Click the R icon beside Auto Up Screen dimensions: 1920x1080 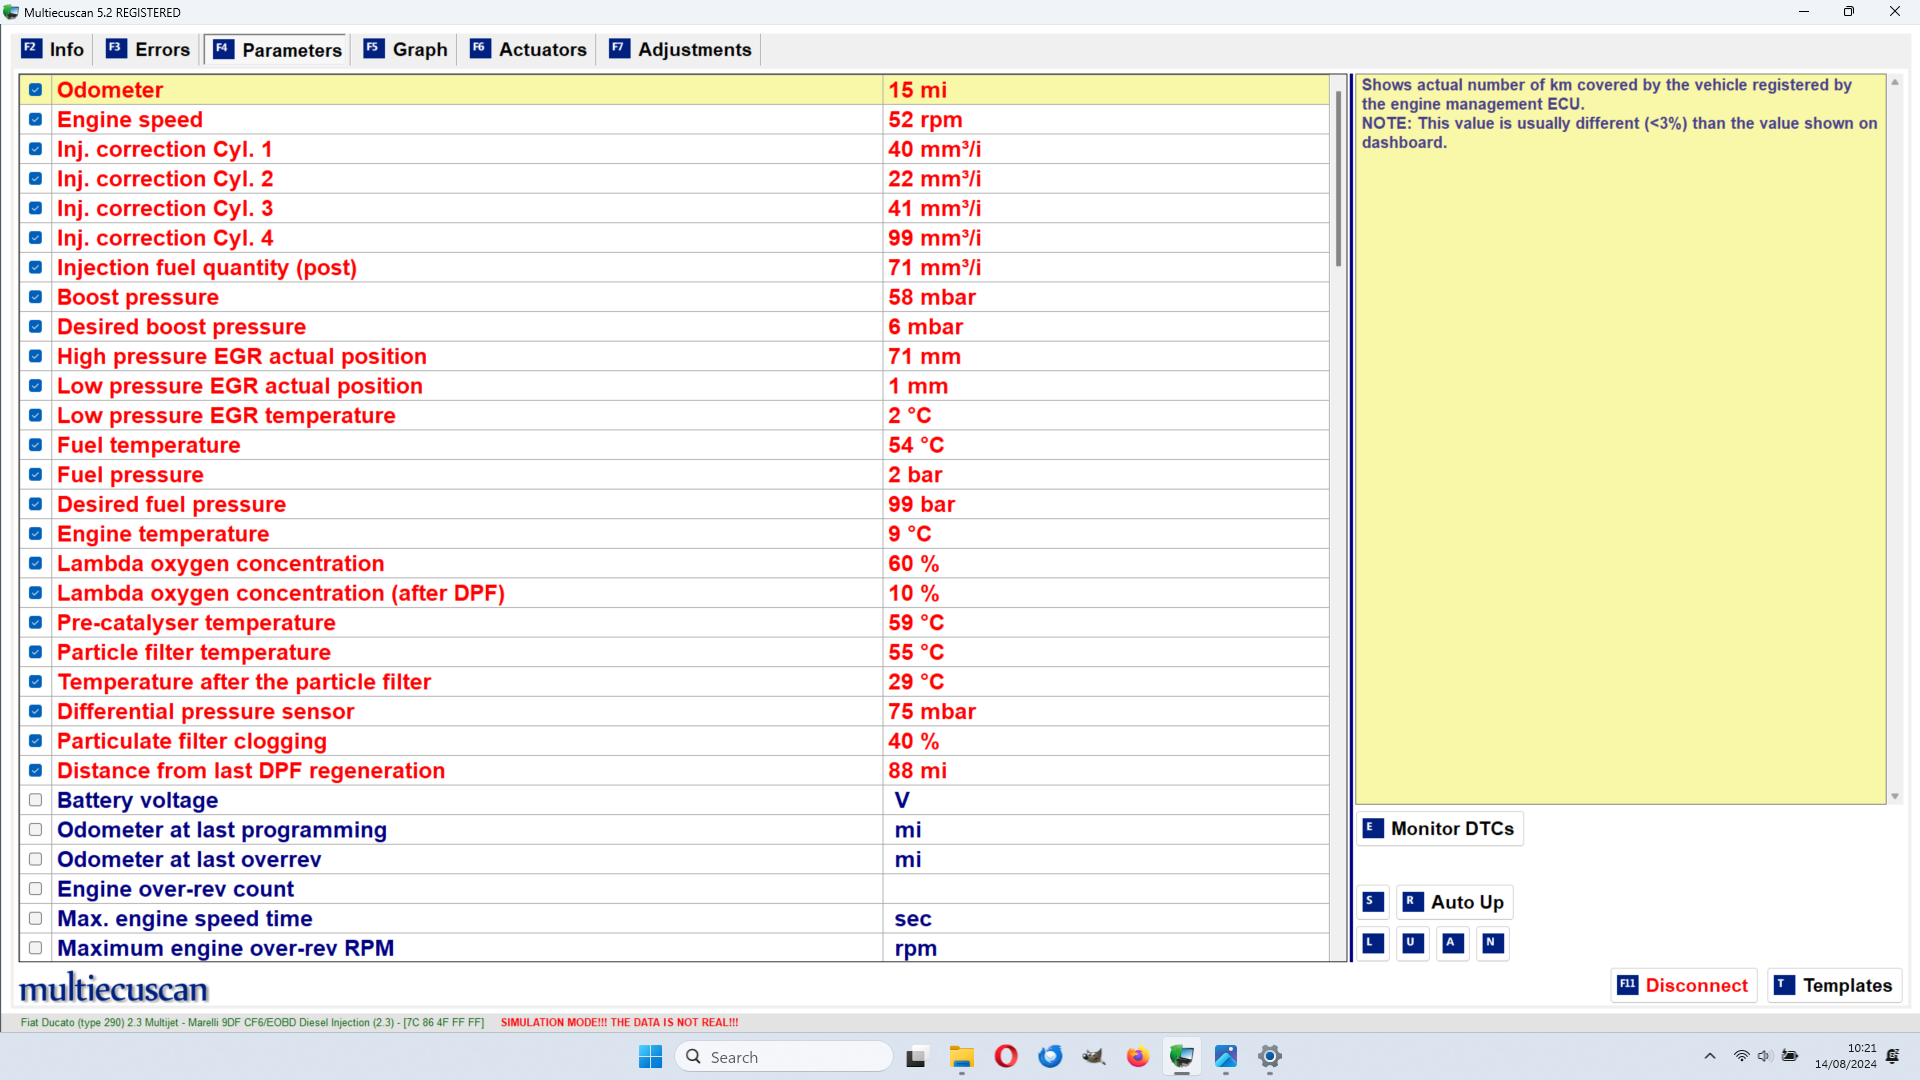pyautogui.click(x=1413, y=902)
